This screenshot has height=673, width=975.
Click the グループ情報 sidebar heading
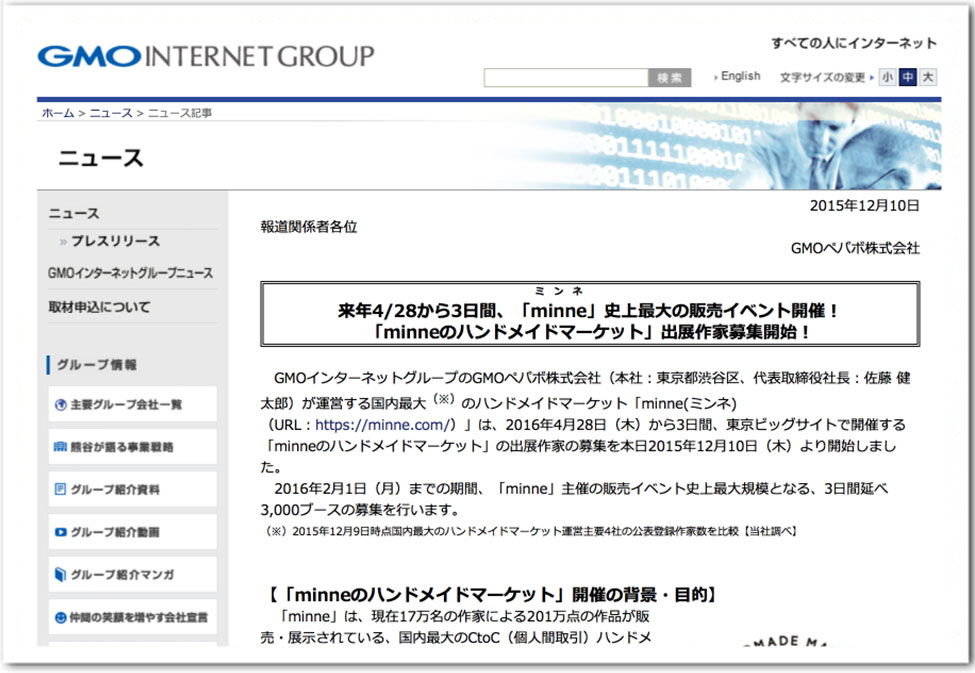(97, 364)
